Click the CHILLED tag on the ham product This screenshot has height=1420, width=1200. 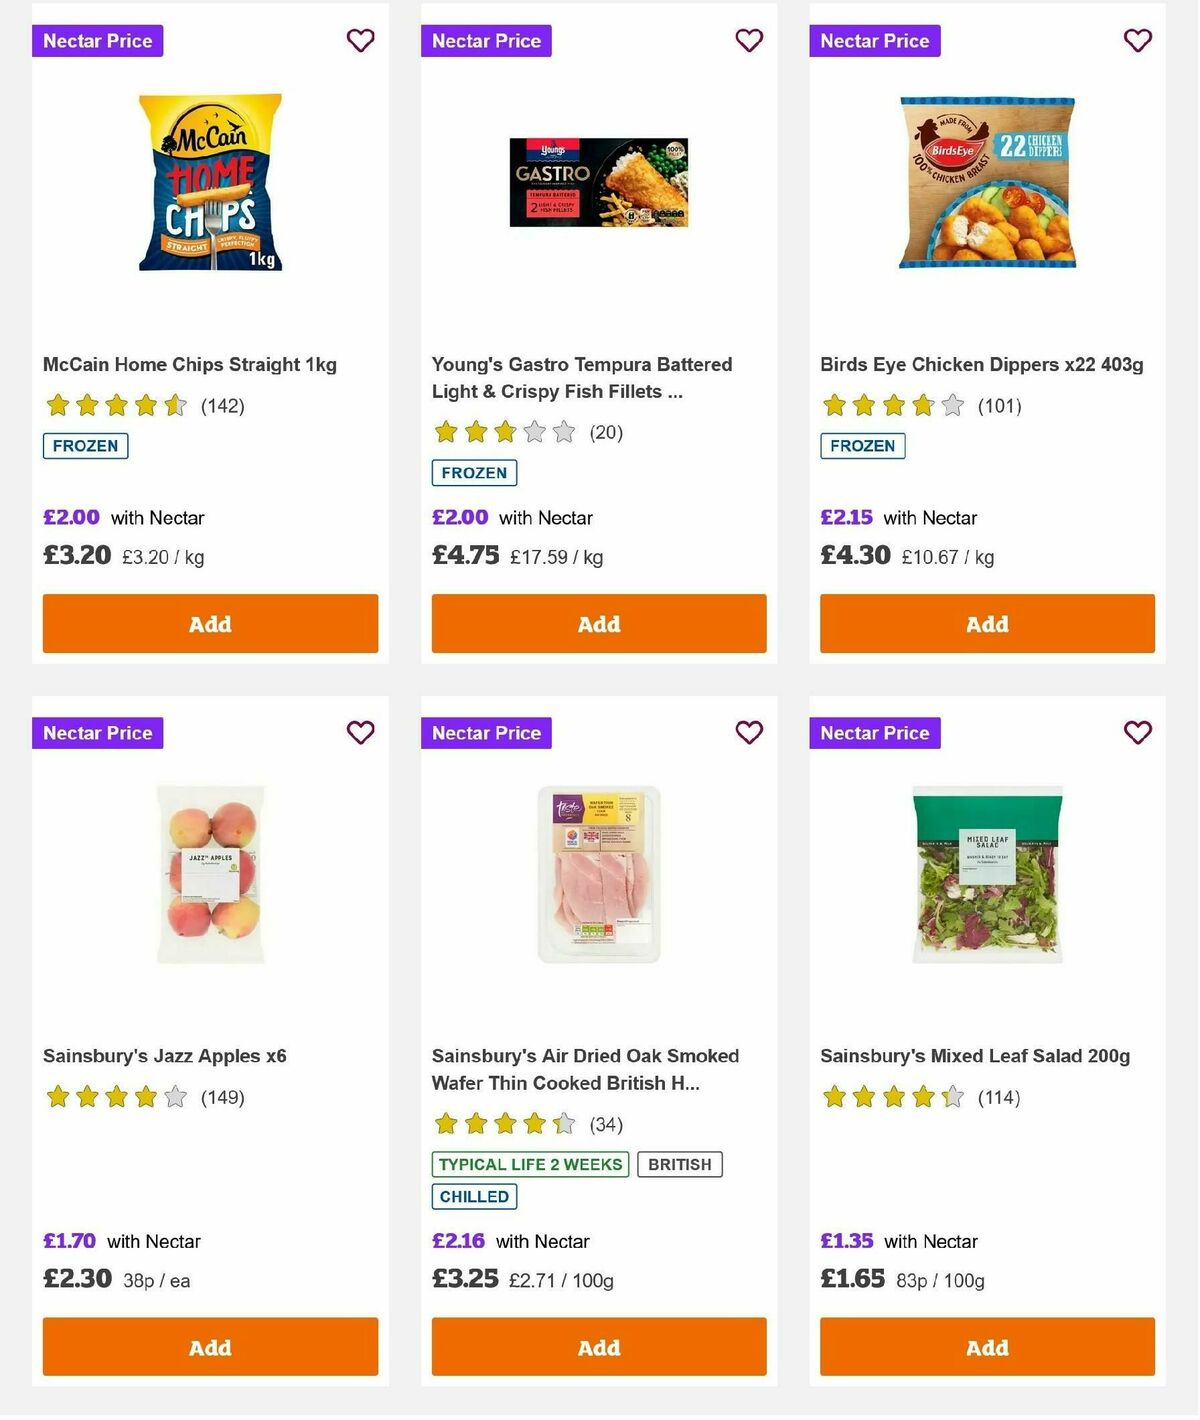tap(474, 1196)
